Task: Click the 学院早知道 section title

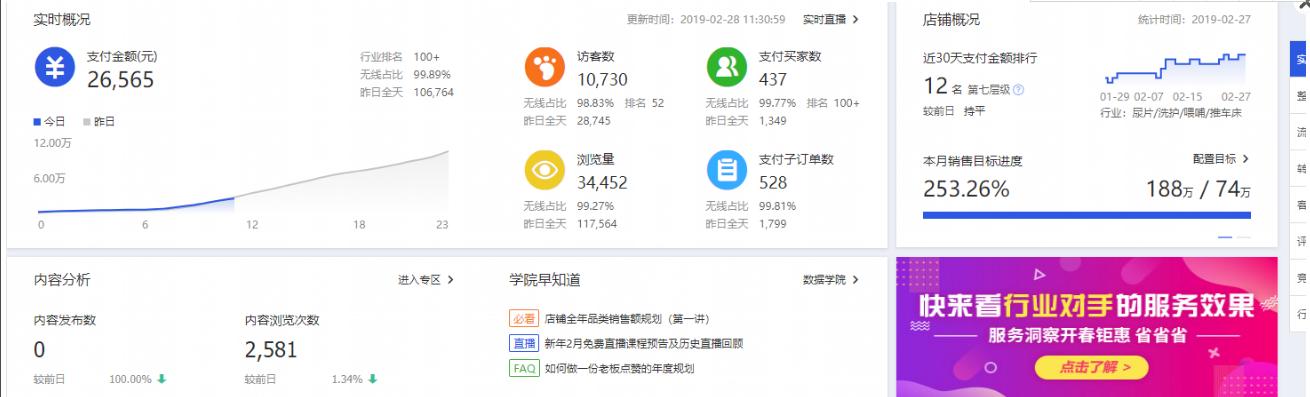Action: tap(545, 280)
